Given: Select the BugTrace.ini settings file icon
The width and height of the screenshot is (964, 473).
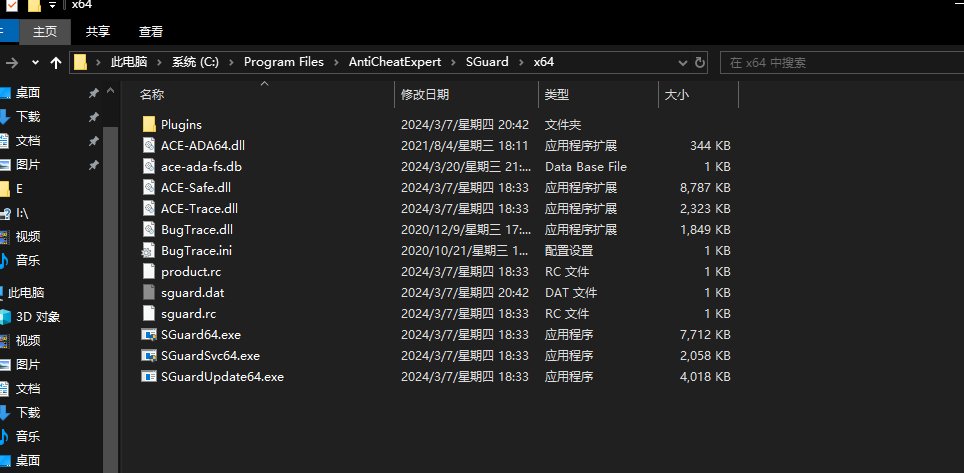Looking at the screenshot, I should (x=148, y=250).
